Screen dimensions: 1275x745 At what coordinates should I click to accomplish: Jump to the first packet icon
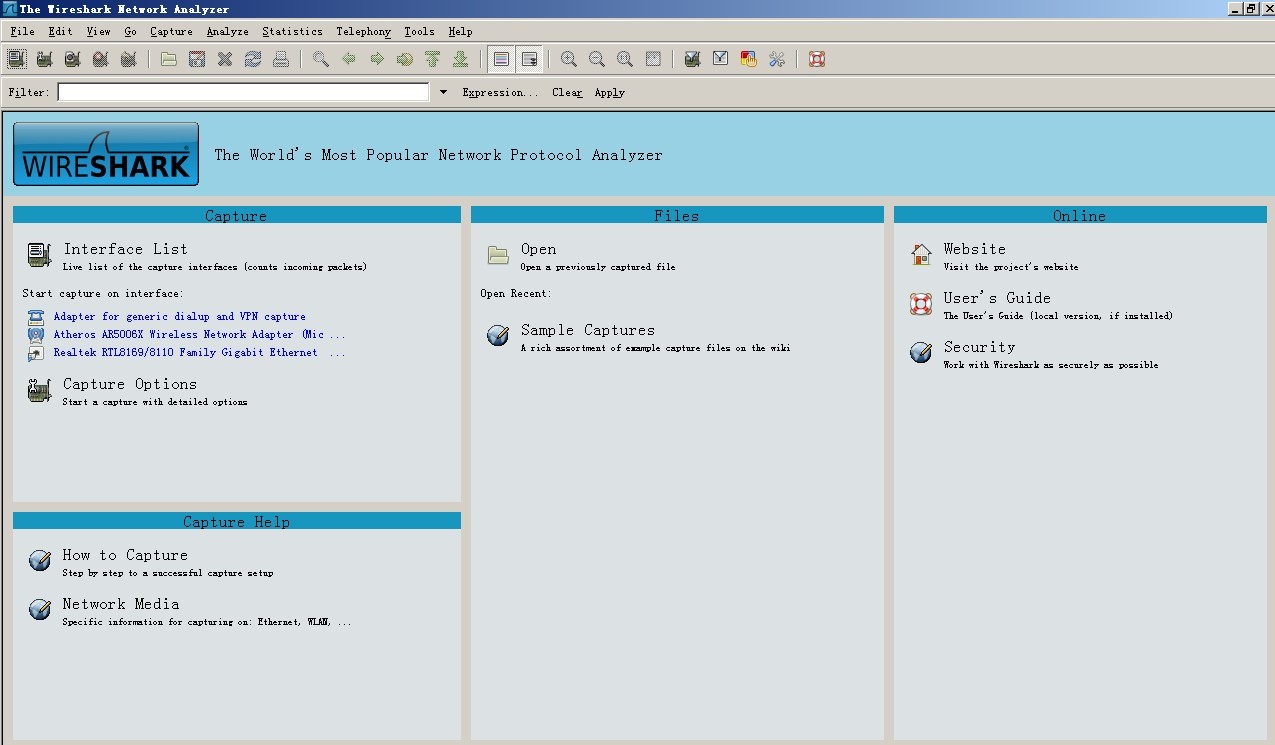coord(433,59)
